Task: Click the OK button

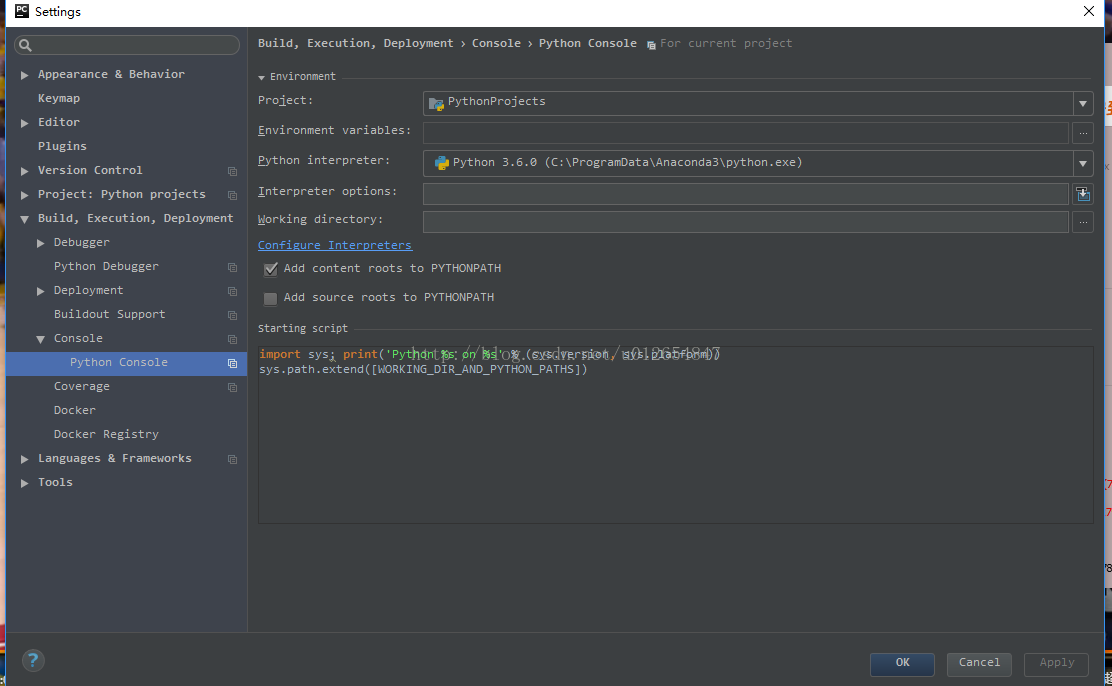Action: click(902, 664)
